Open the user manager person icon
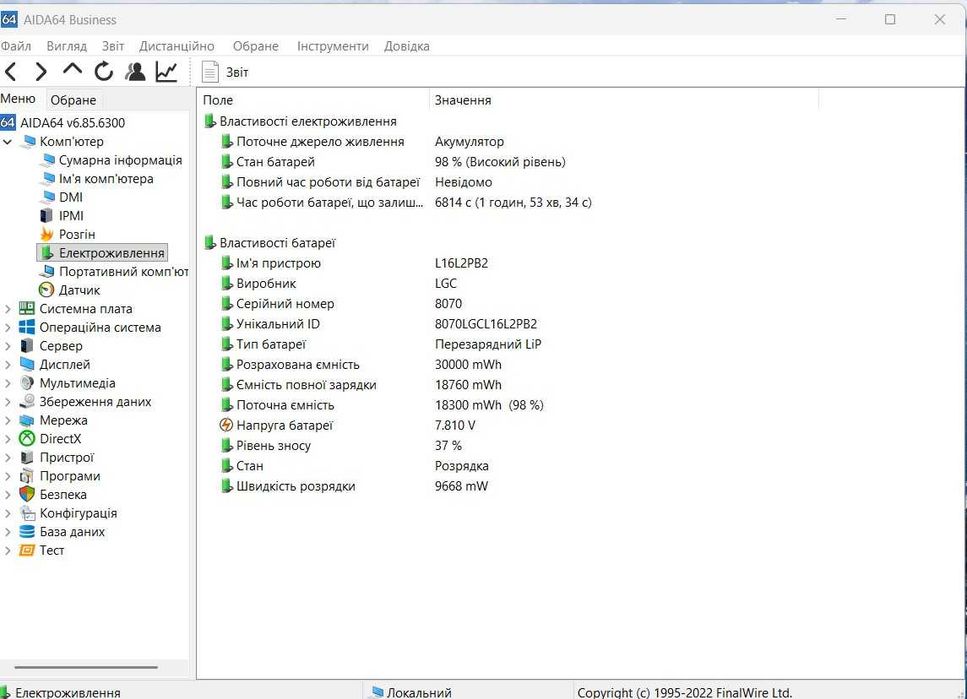 [x=135, y=72]
